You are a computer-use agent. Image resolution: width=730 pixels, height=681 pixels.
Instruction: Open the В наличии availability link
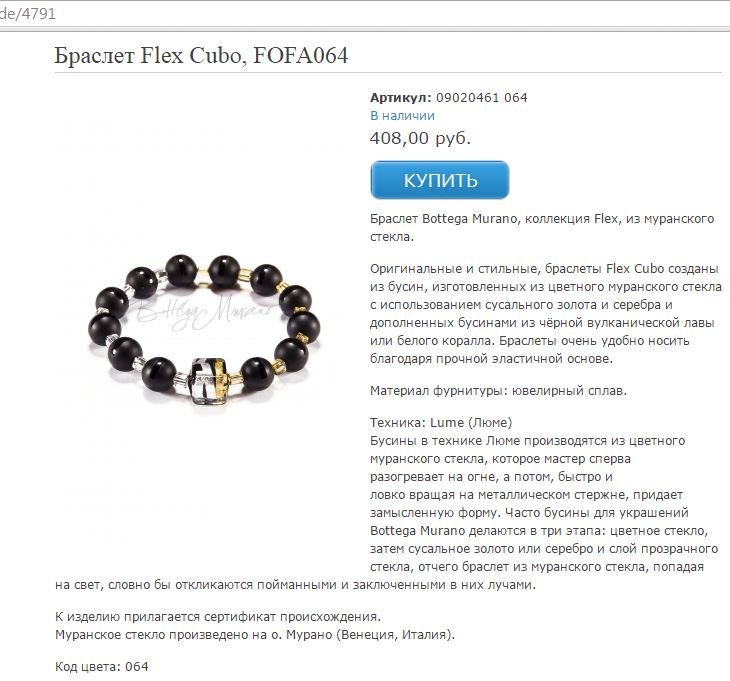pyautogui.click(x=402, y=115)
